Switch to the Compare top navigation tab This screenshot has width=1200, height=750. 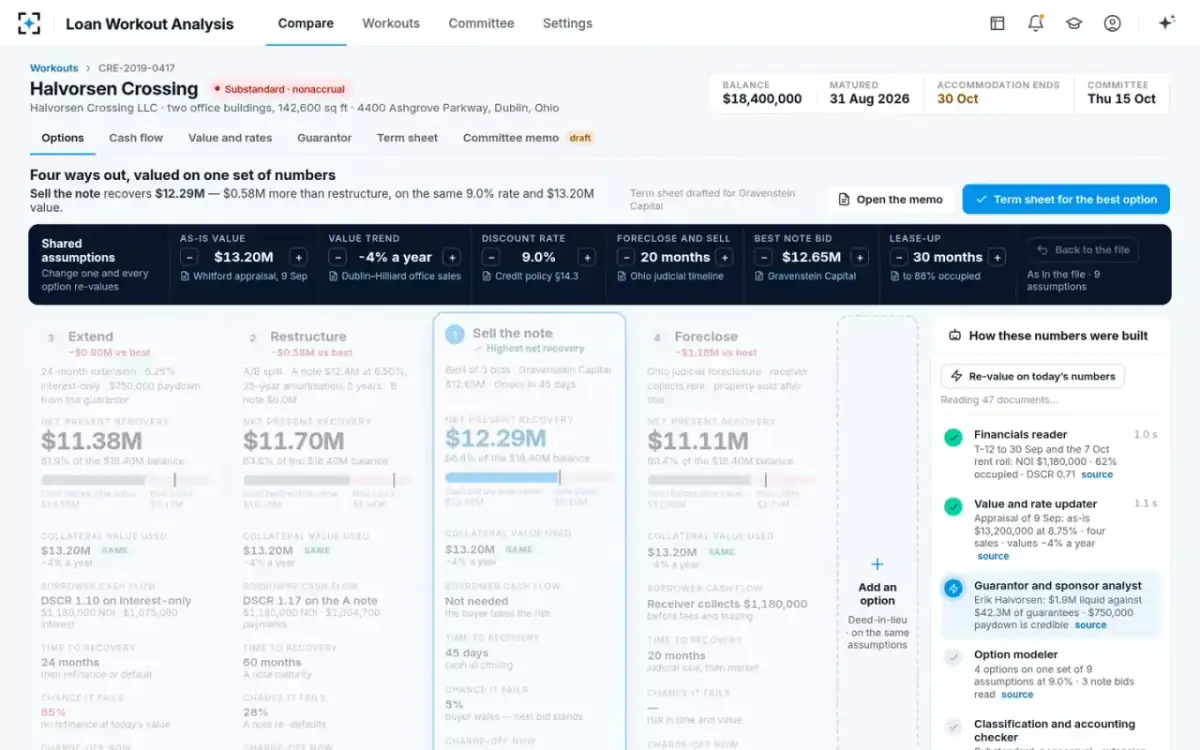pos(306,23)
